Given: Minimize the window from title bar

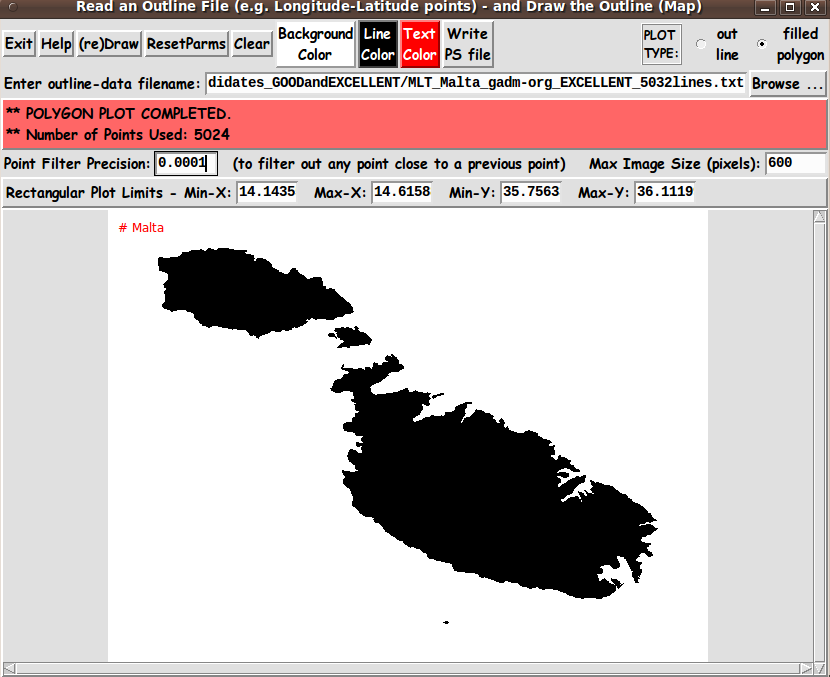Looking at the screenshot, I should (x=765, y=7).
